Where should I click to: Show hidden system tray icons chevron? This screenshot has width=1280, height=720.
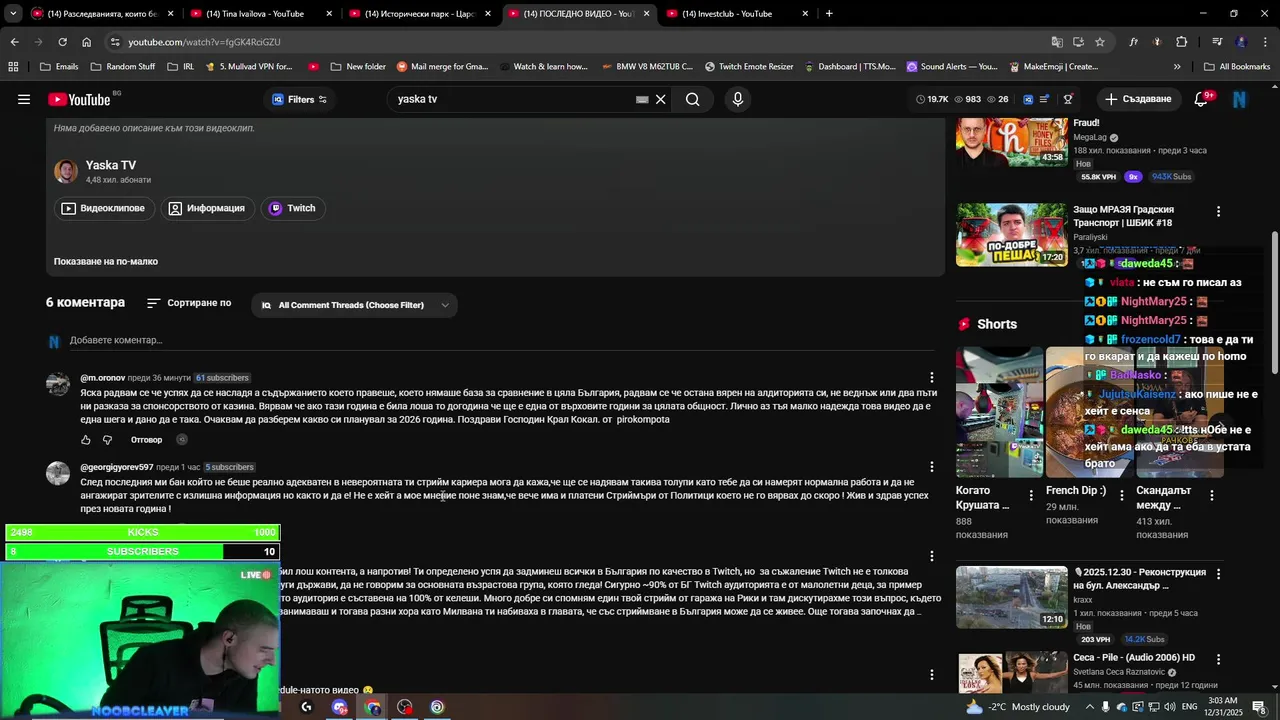(x=1090, y=707)
